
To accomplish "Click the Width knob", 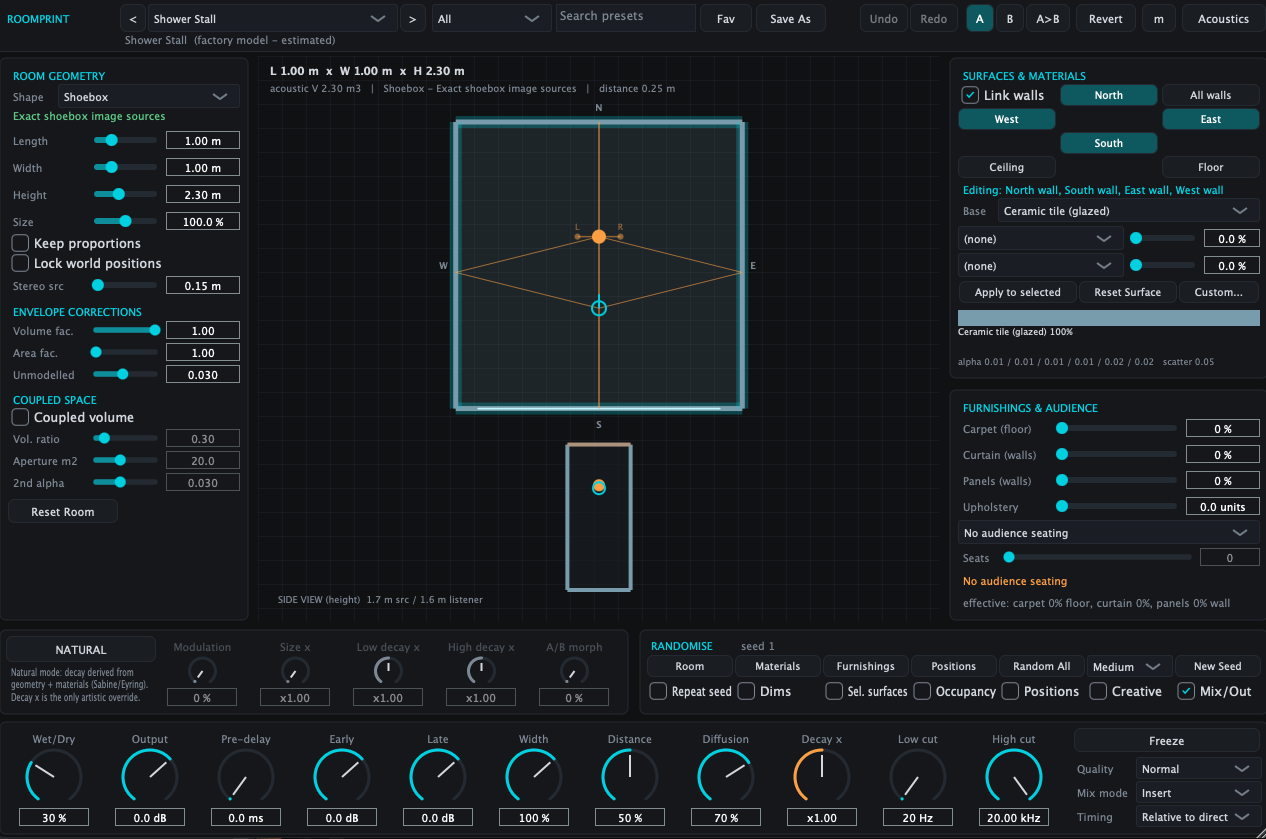I will pos(534,778).
